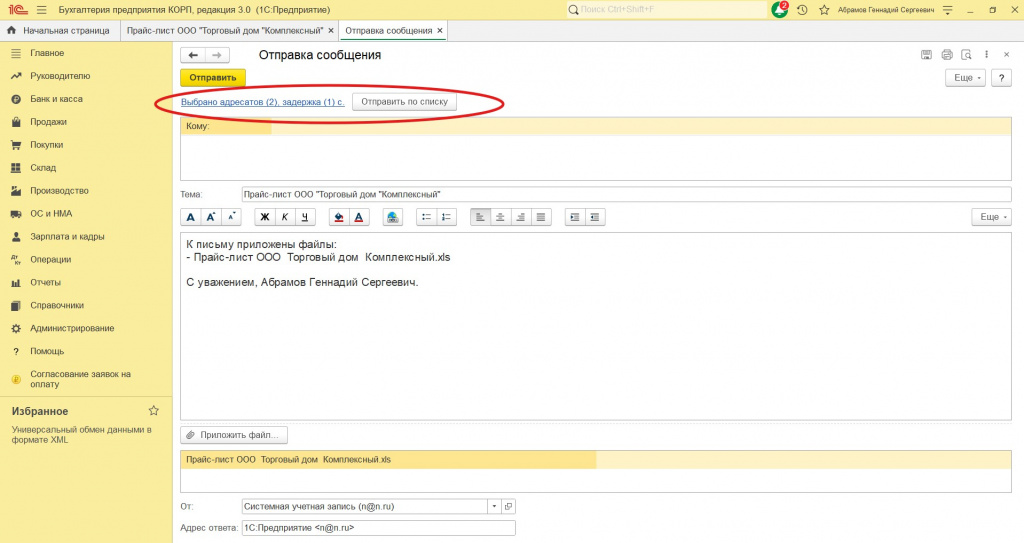
Task: Decrease font size in the editor toolbar
Action: 231,217
